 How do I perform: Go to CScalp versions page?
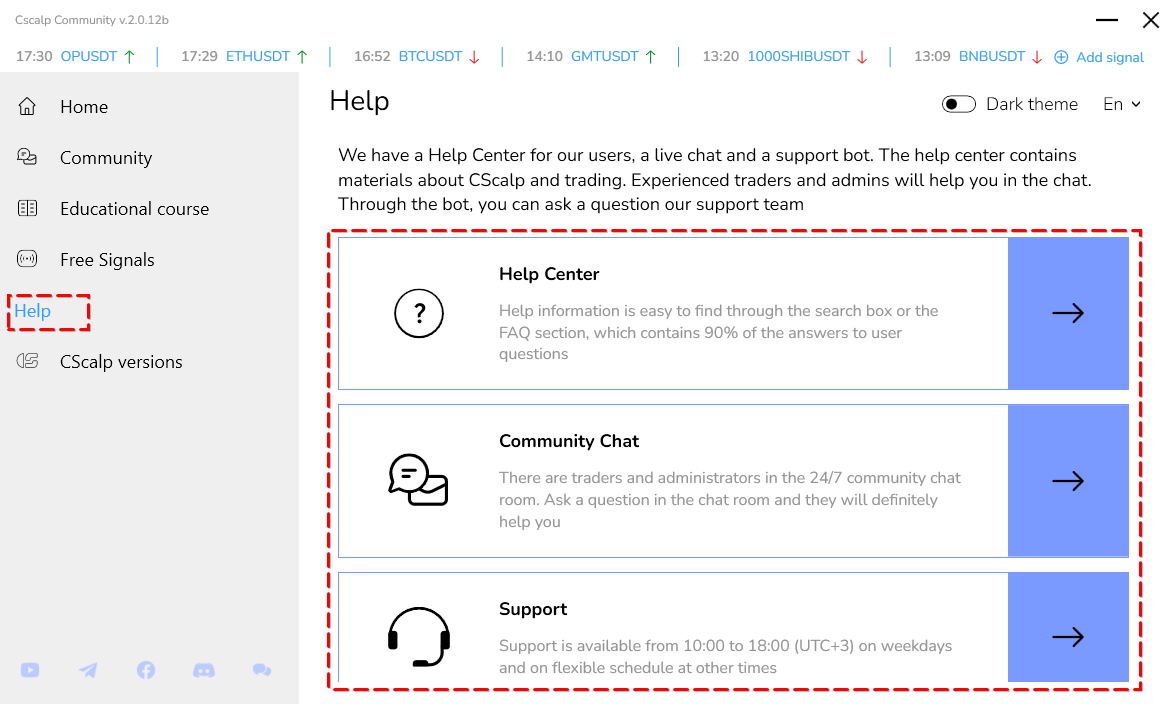tap(121, 361)
